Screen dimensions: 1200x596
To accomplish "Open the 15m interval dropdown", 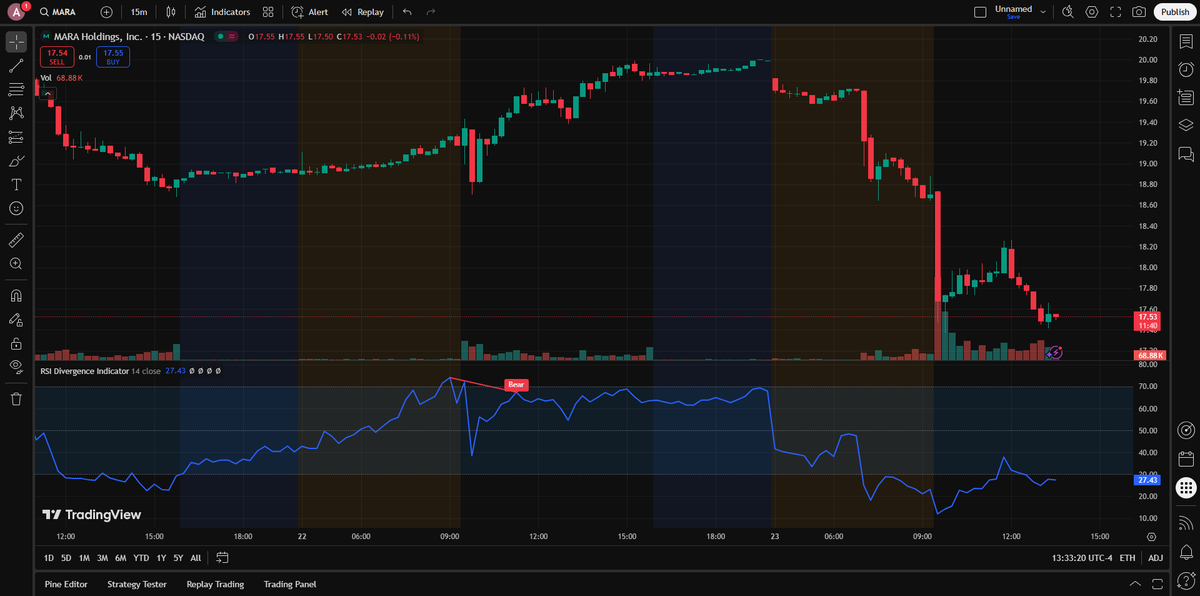I will [x=139, y=12].
